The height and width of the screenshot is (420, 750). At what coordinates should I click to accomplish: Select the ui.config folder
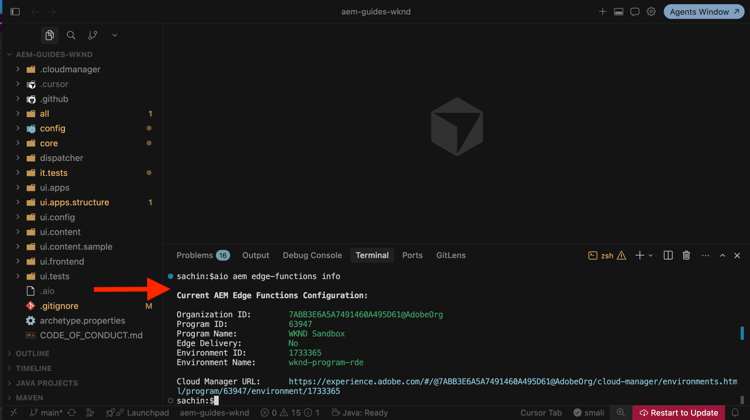tap(57, 217)
